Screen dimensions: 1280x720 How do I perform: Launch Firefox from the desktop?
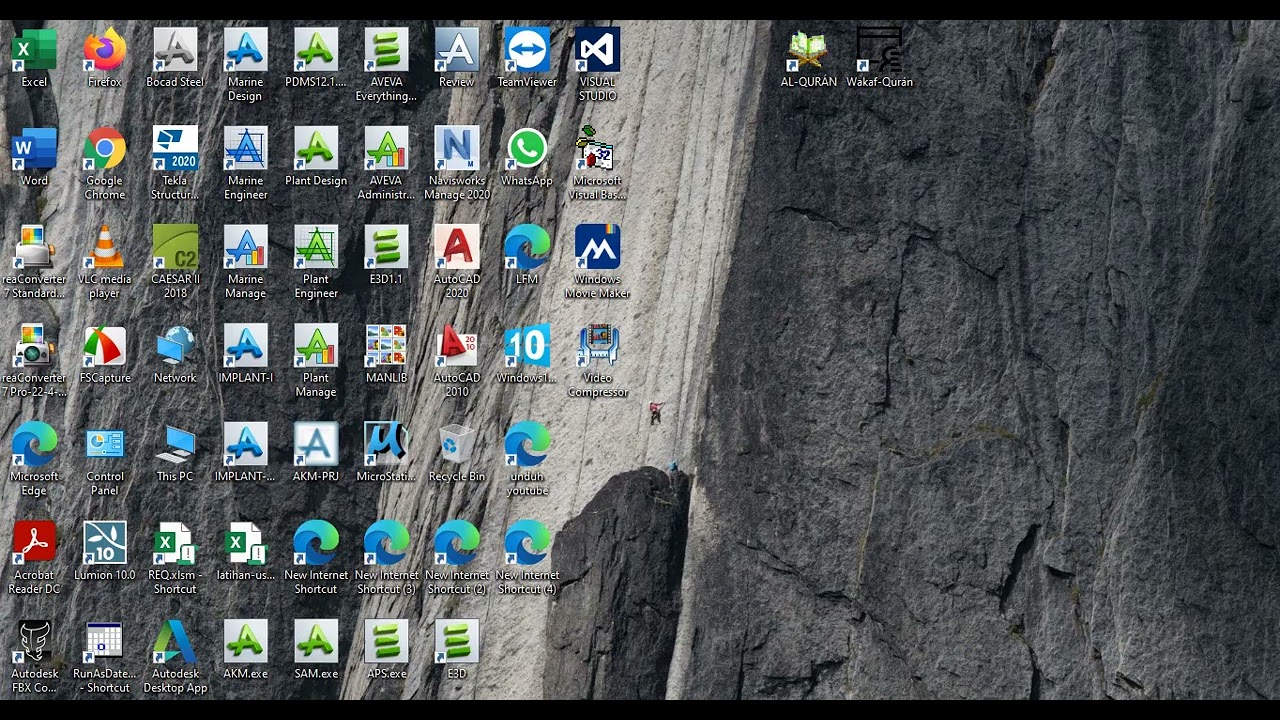105,50
